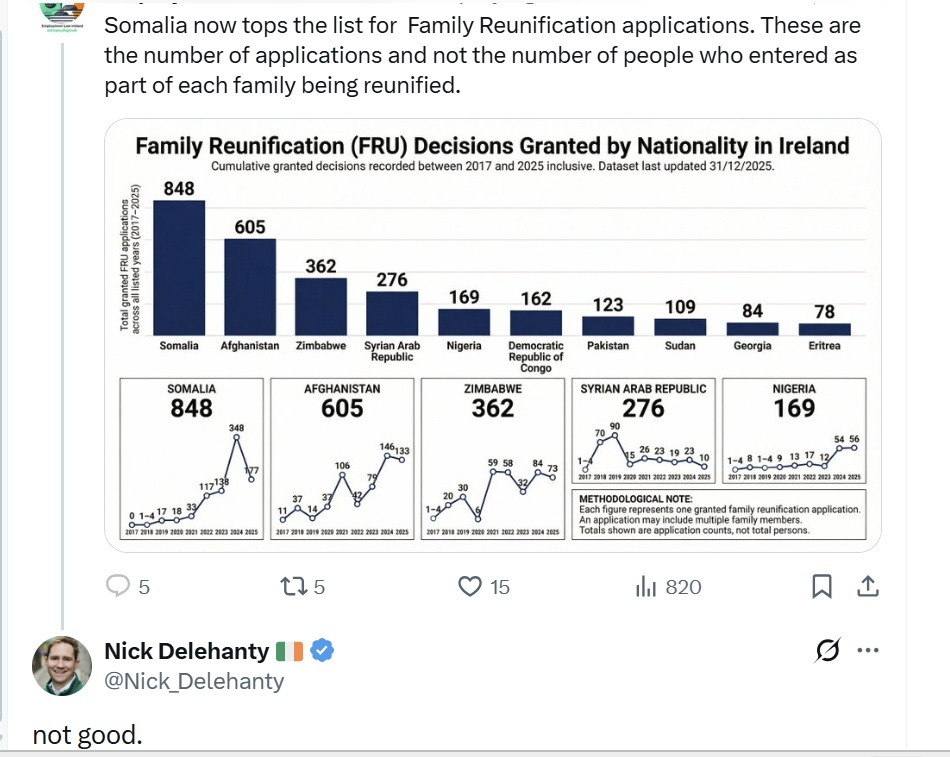This screenshot has width=950, height=757.
Task: Click the 15 likes count
Action: [499, 587]
